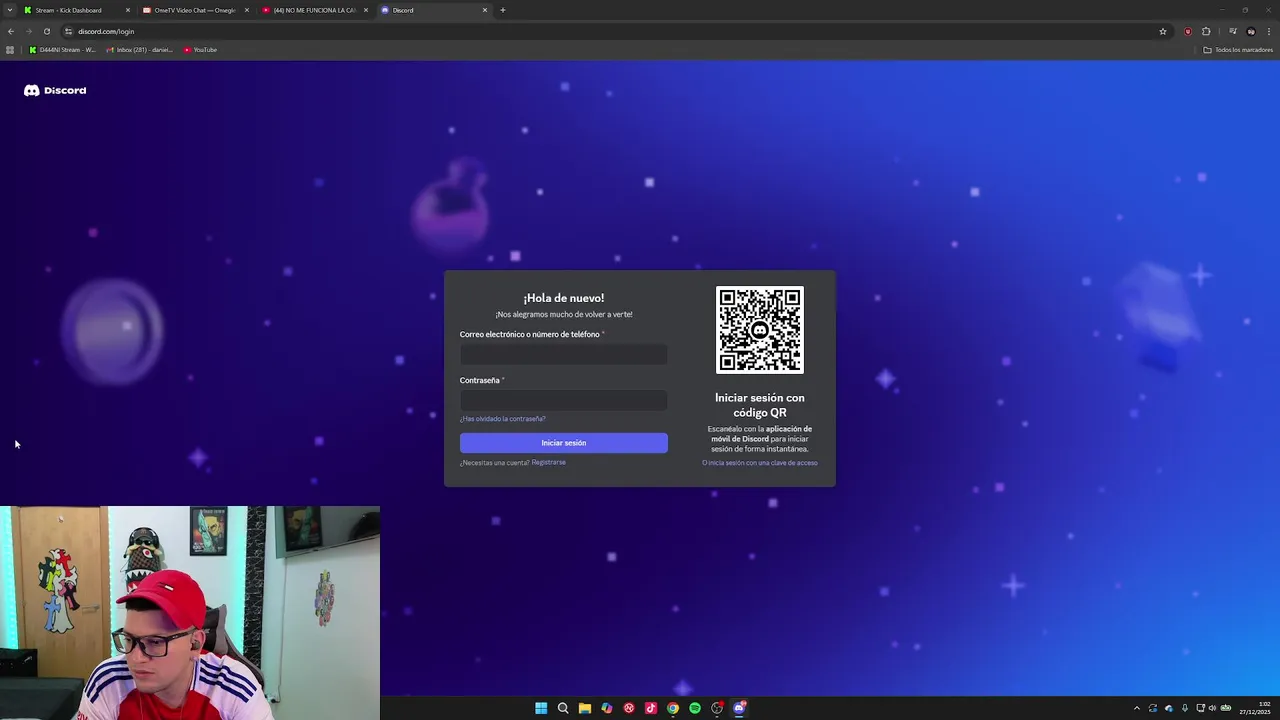The image size is (1280, 720).
Task: Click the sync icon in system tray
Action: point(1152,708)
